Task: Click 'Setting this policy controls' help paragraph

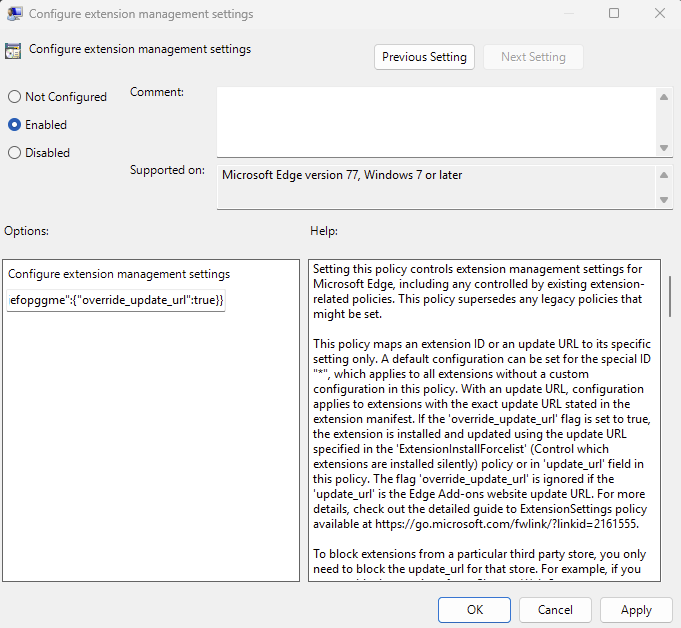Action: (x=478, y=291)
